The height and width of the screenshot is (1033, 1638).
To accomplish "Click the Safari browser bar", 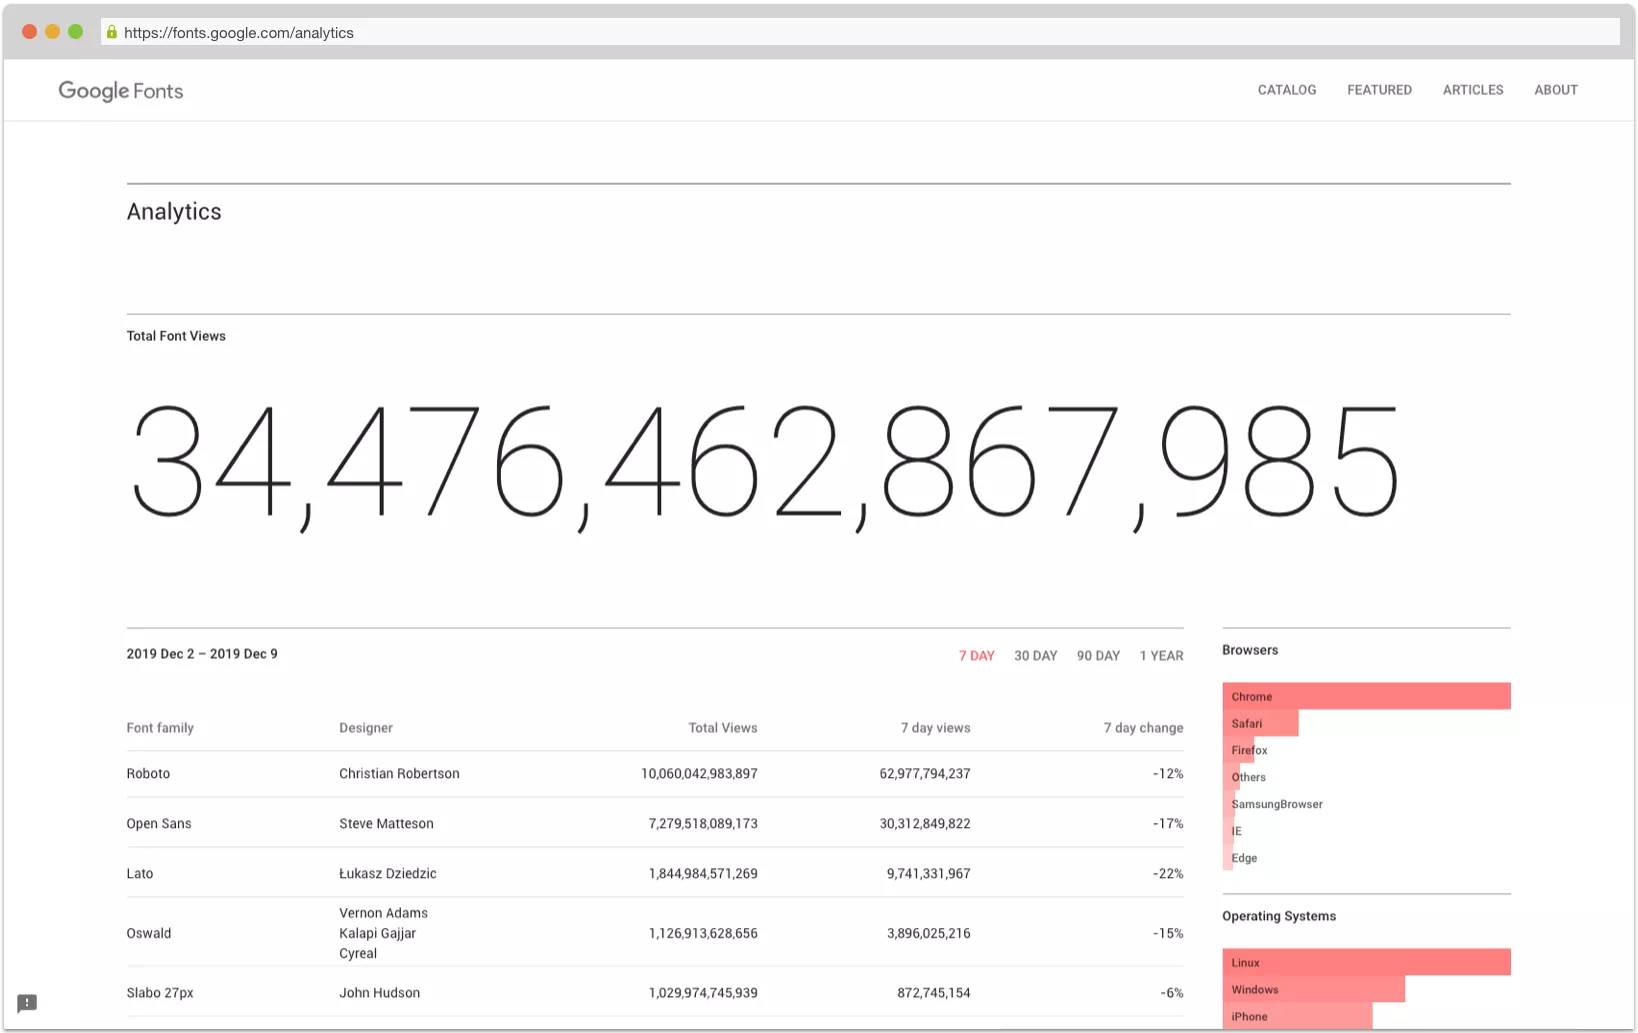I will (1260, 724).
